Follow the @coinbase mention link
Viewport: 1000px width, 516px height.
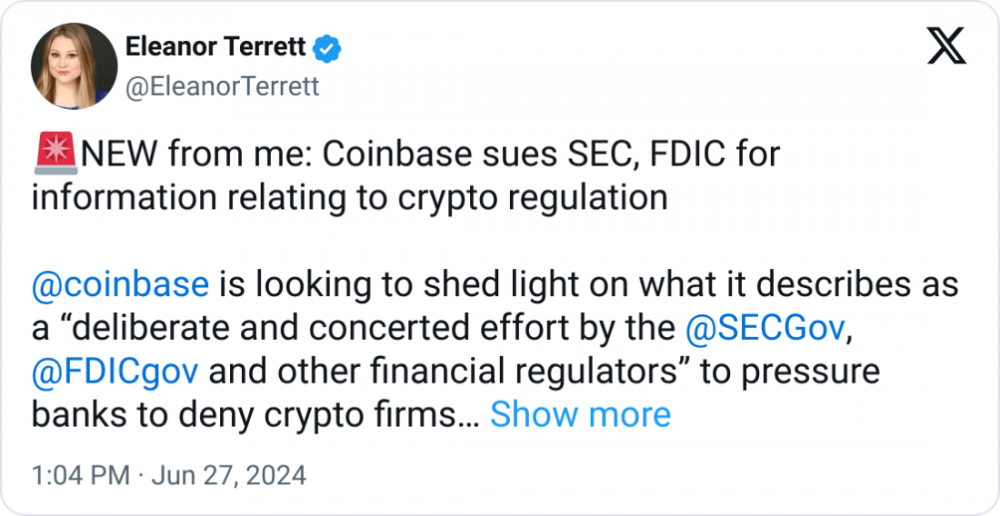pos(120,284)
